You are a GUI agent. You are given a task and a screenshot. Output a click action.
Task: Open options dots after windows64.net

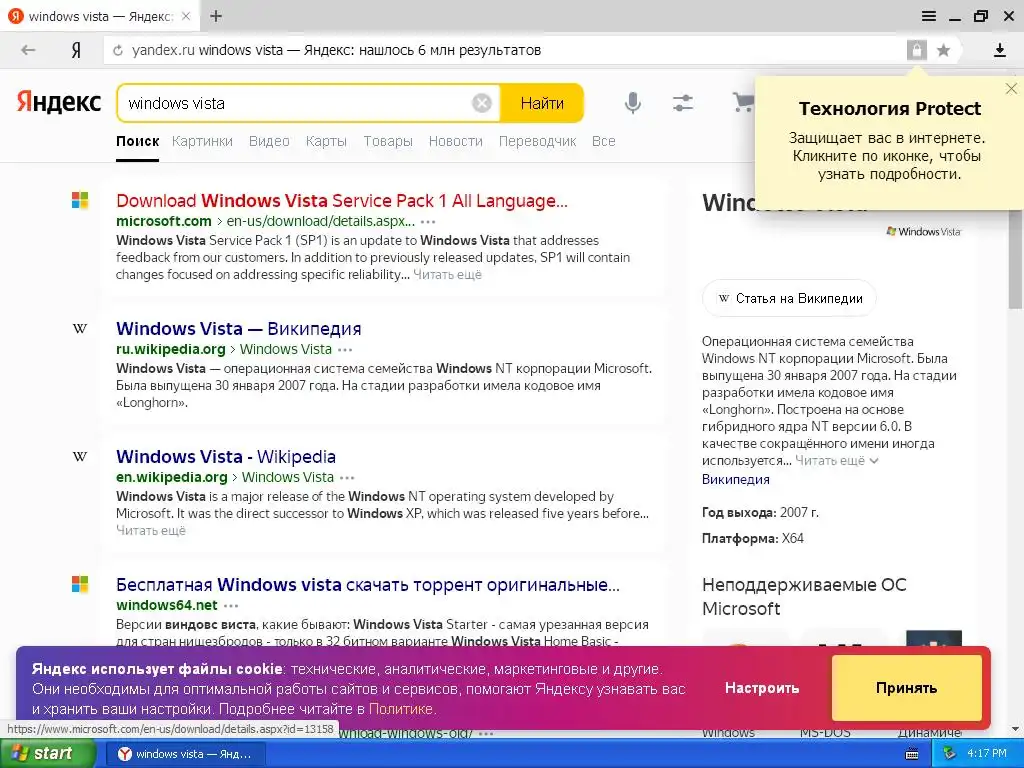coord(231,606)
